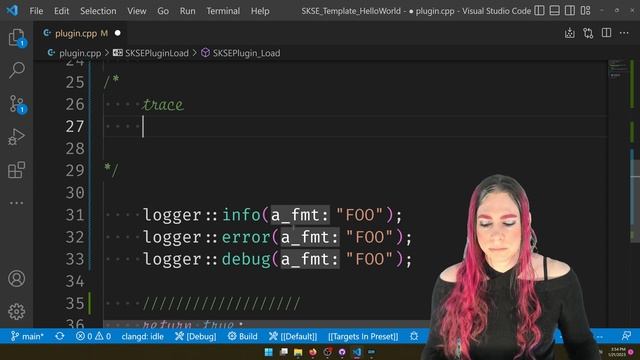Click the debug function on line 33
This screenshot has width=640, height=360.
coord(246,259)
